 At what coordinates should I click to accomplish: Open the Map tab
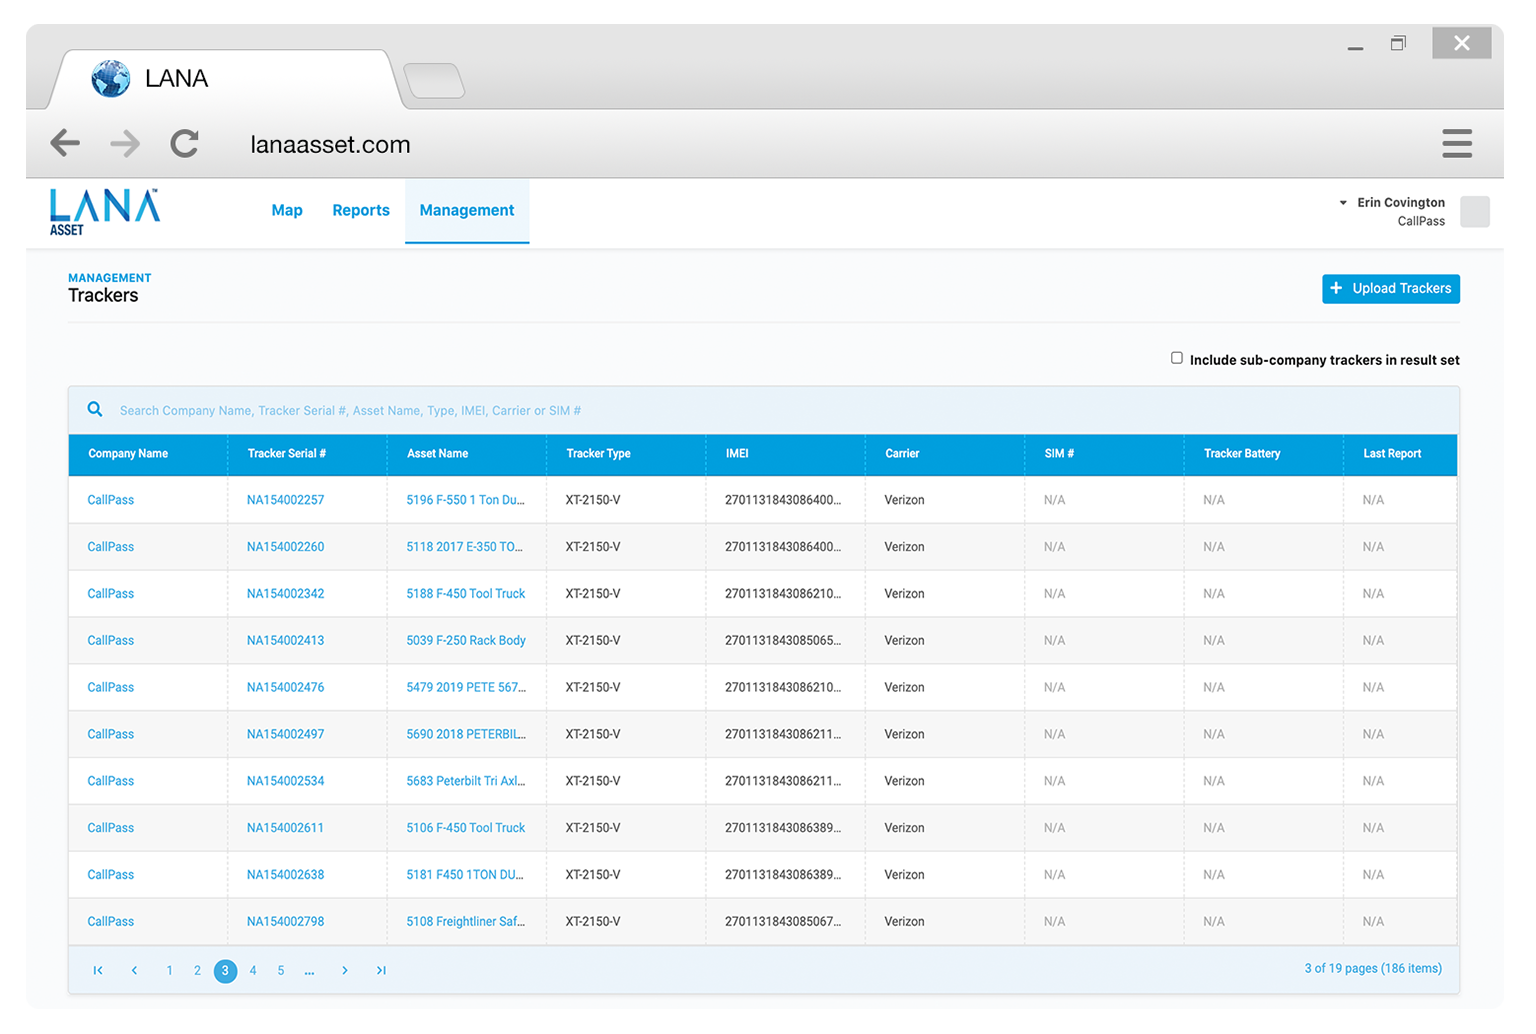point(287,210)
